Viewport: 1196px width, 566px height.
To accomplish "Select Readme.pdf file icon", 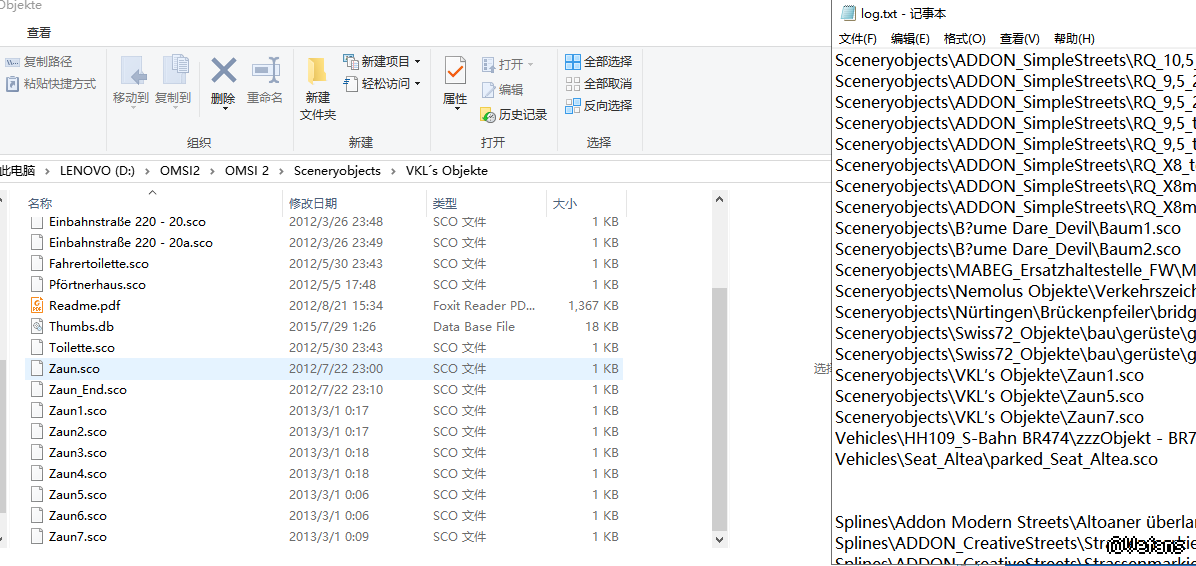I will click(37, 306).
